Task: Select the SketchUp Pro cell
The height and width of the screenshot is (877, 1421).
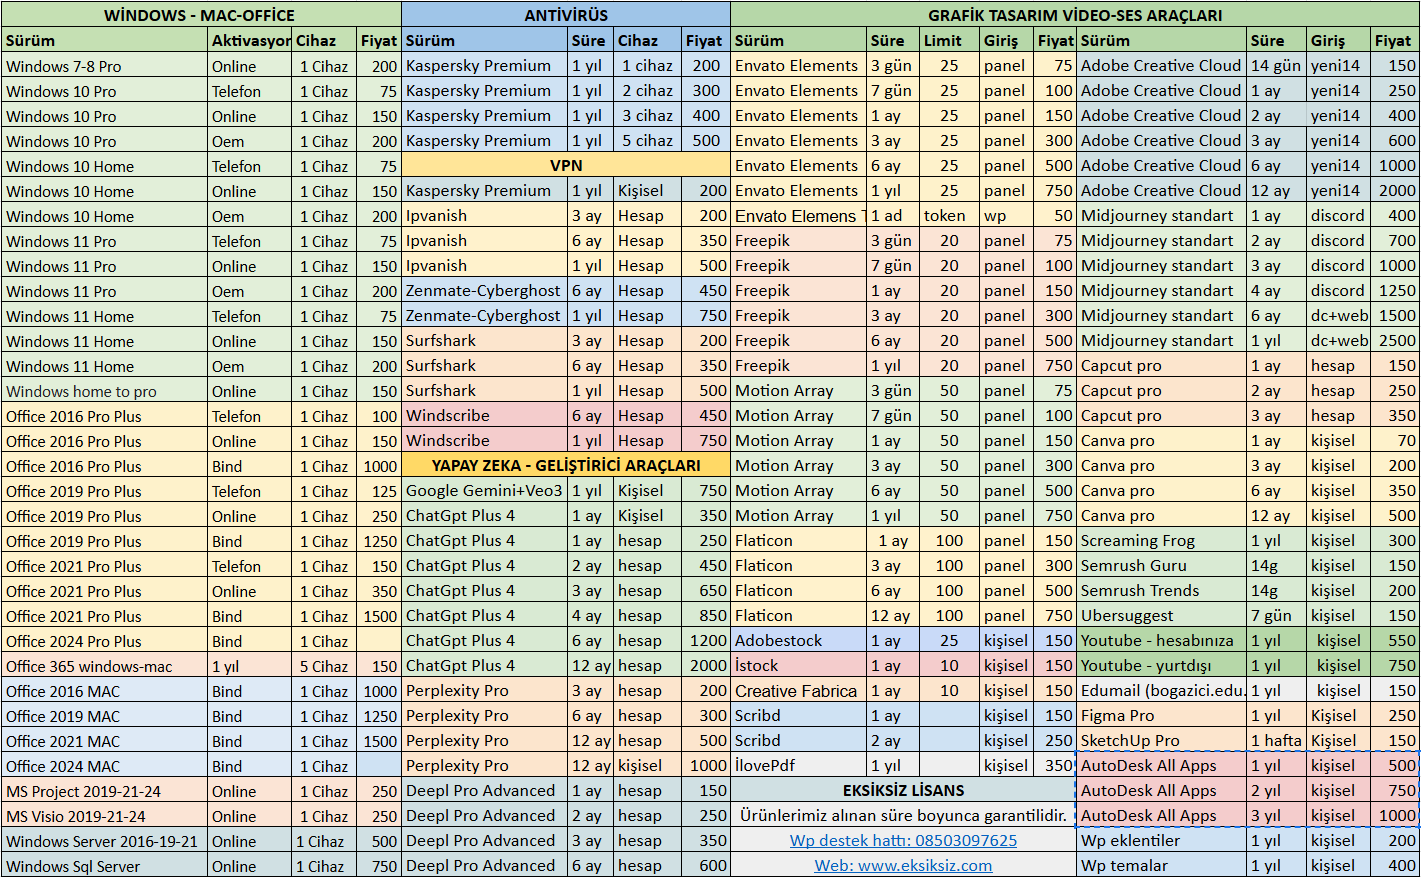Action: tap(1162, 740)
